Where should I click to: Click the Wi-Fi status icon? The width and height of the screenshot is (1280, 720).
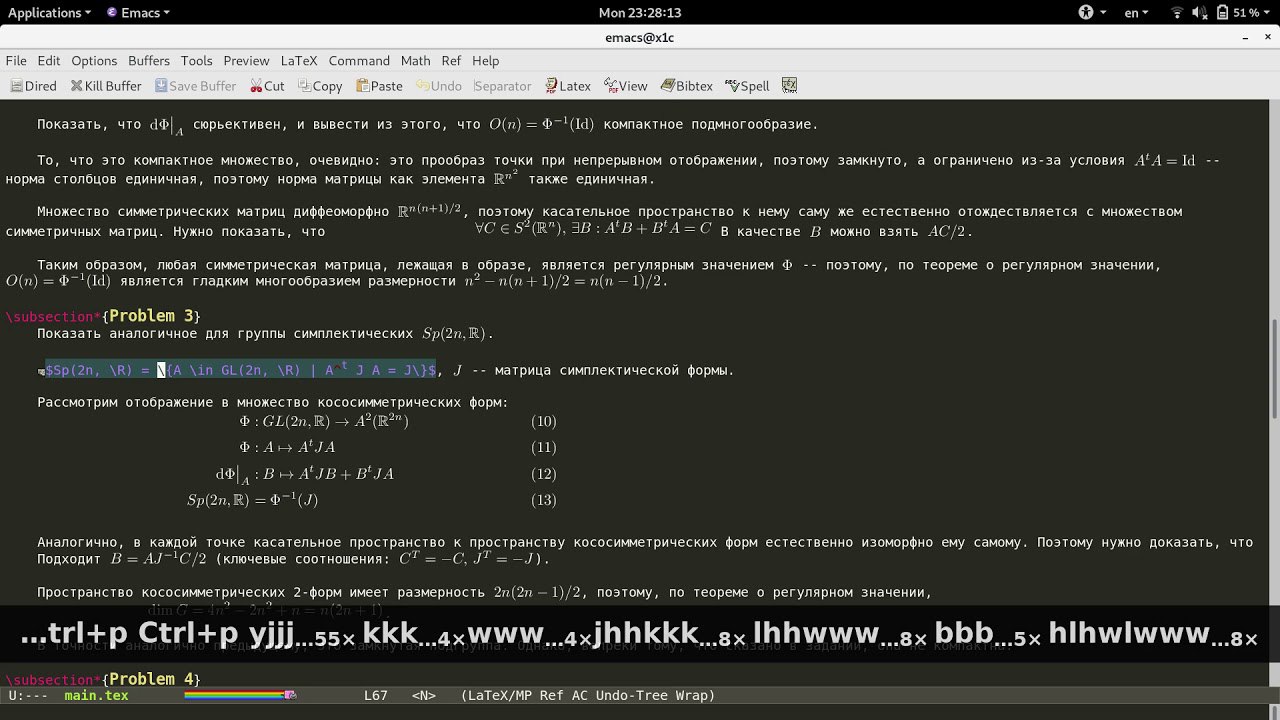pos(1177,12)
